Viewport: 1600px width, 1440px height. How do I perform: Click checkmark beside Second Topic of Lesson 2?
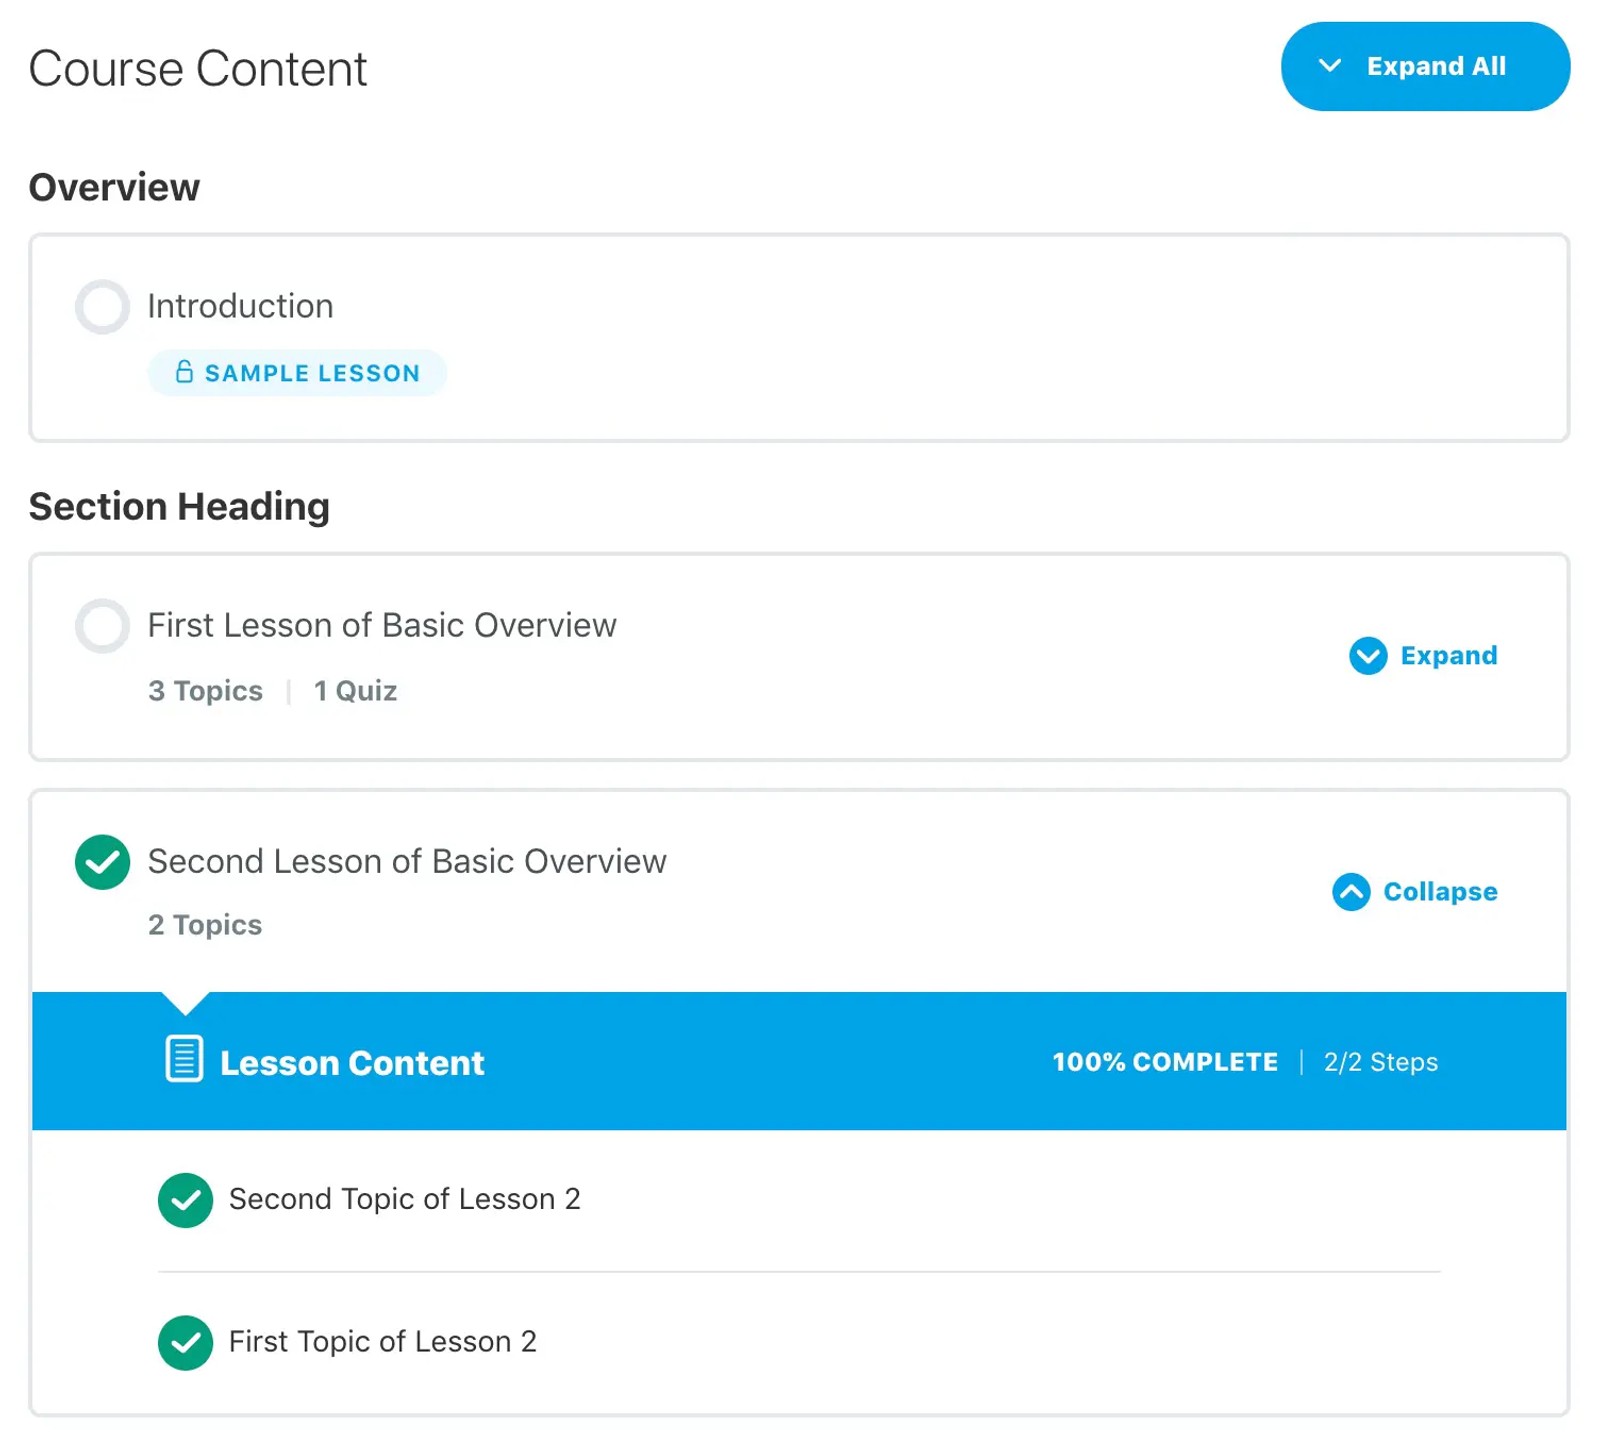185,1200
